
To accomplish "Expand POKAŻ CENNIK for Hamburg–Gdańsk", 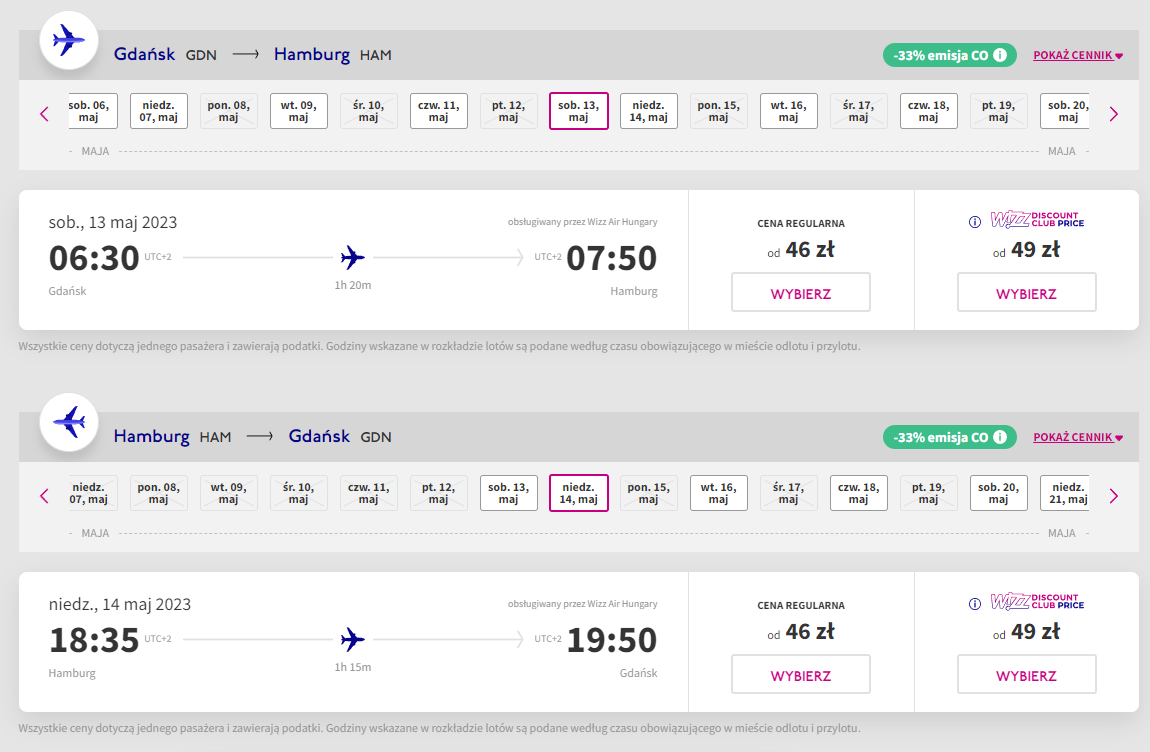I will 1078,437.
